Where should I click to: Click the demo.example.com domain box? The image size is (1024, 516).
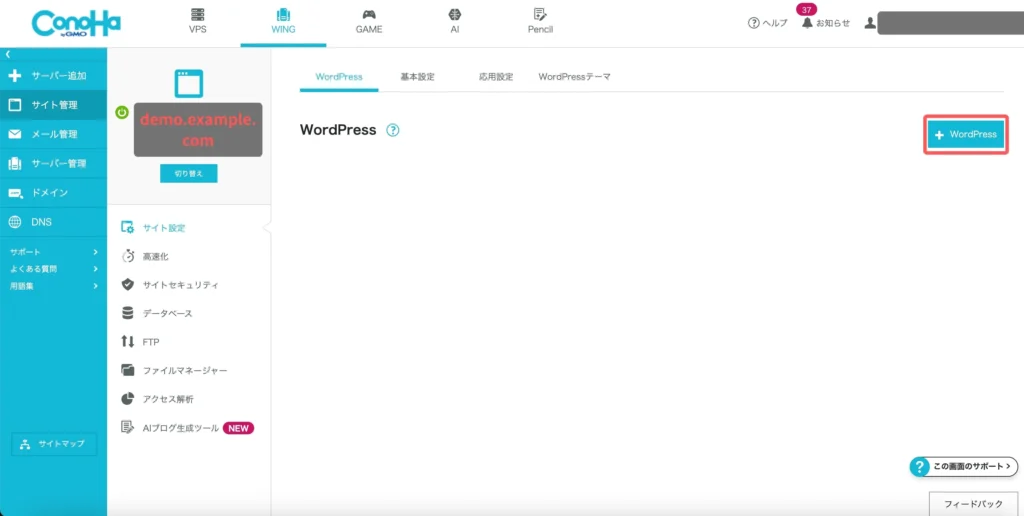[x=198, y=129]
